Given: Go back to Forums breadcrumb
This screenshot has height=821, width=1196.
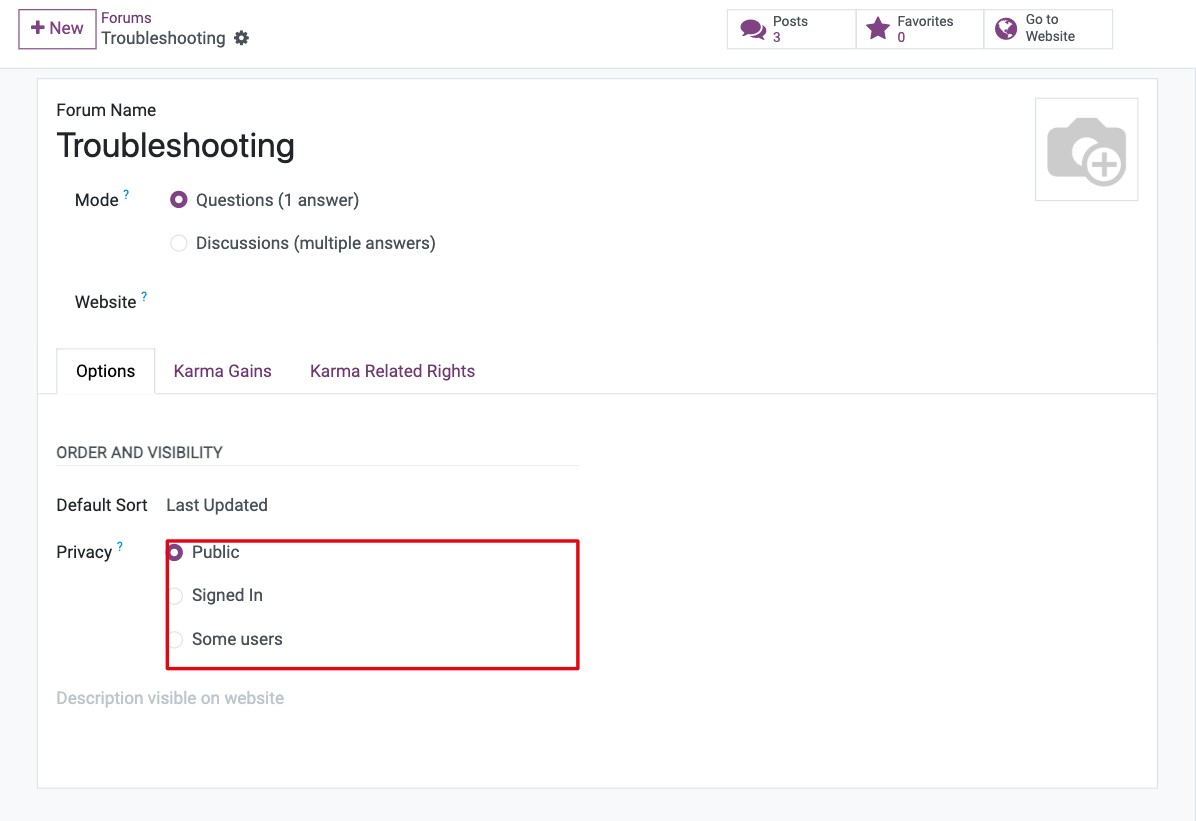Looking at the screenshot, I should (x=126, y=18).
